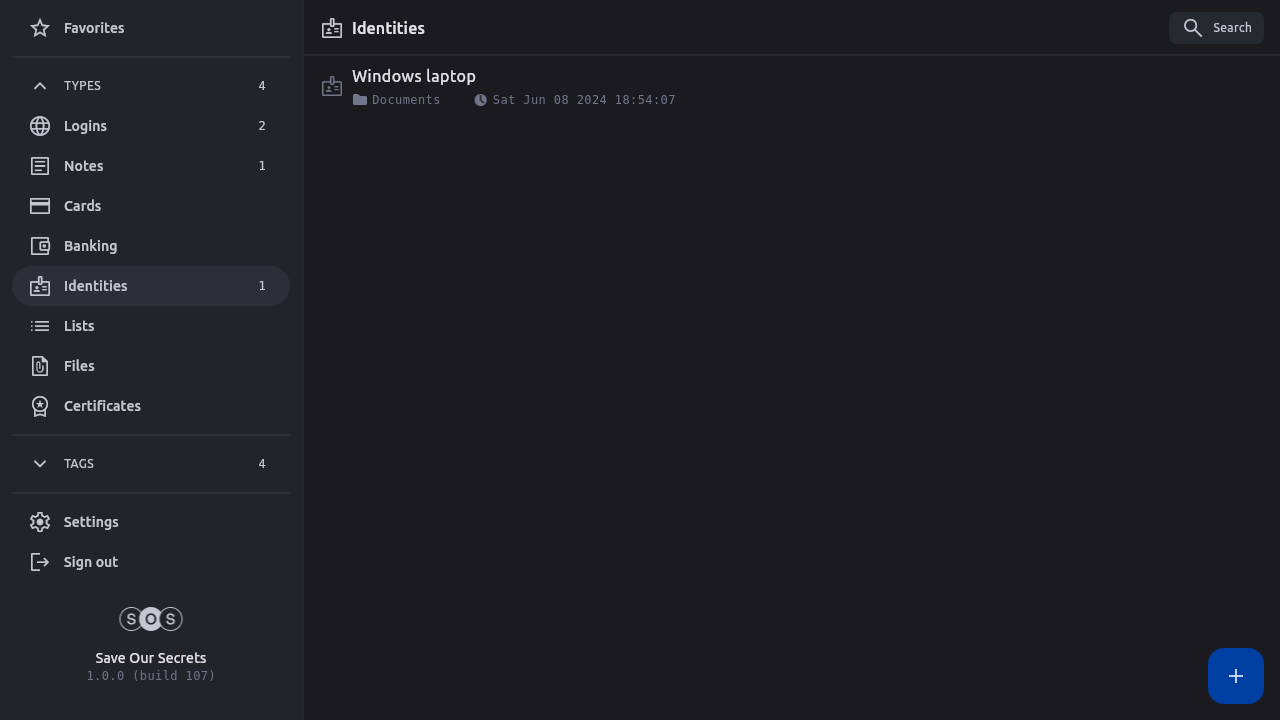
Task: Open the Windows laptop identity entry
Action: [414, 77]
